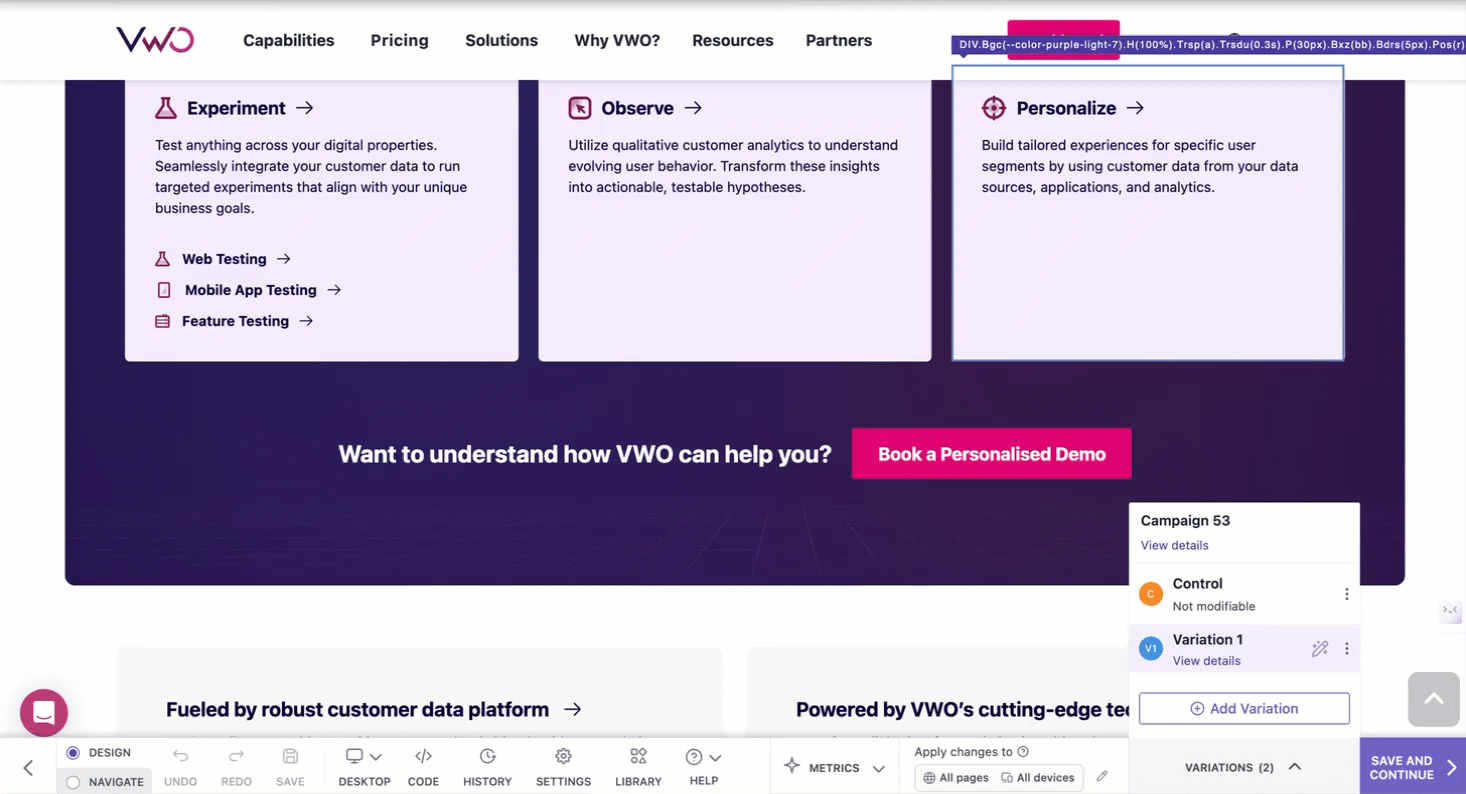
Task: Click the magic wand icon on Variation 1
Action: pyautogui.click(x=1319, y=649)
